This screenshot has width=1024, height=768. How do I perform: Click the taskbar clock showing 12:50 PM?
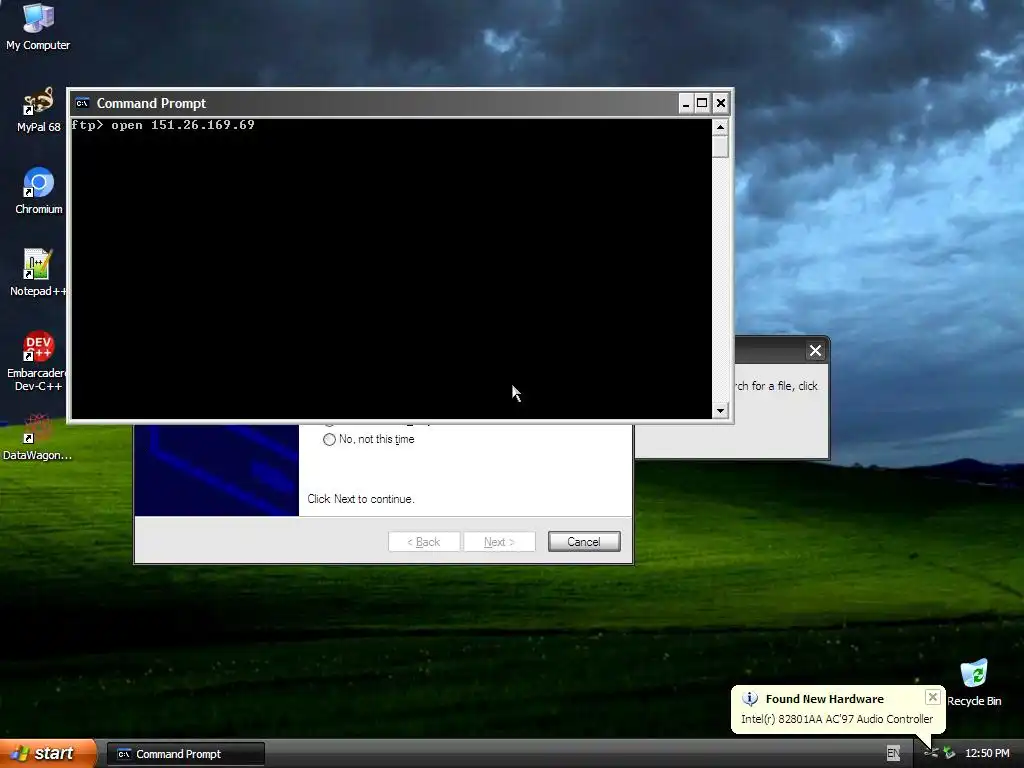click(x=987, y=754)
